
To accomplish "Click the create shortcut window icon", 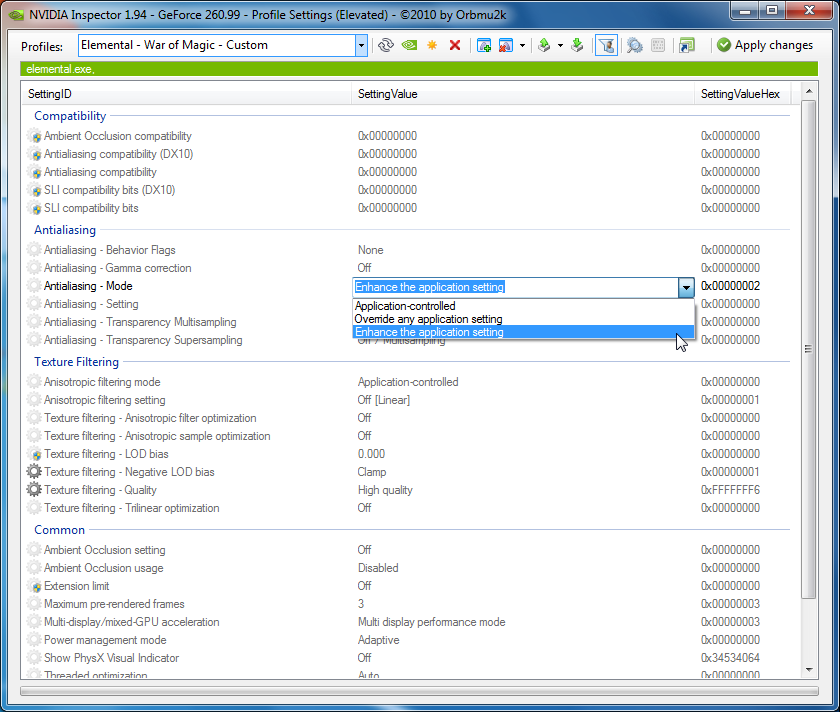I will [686, 45].
